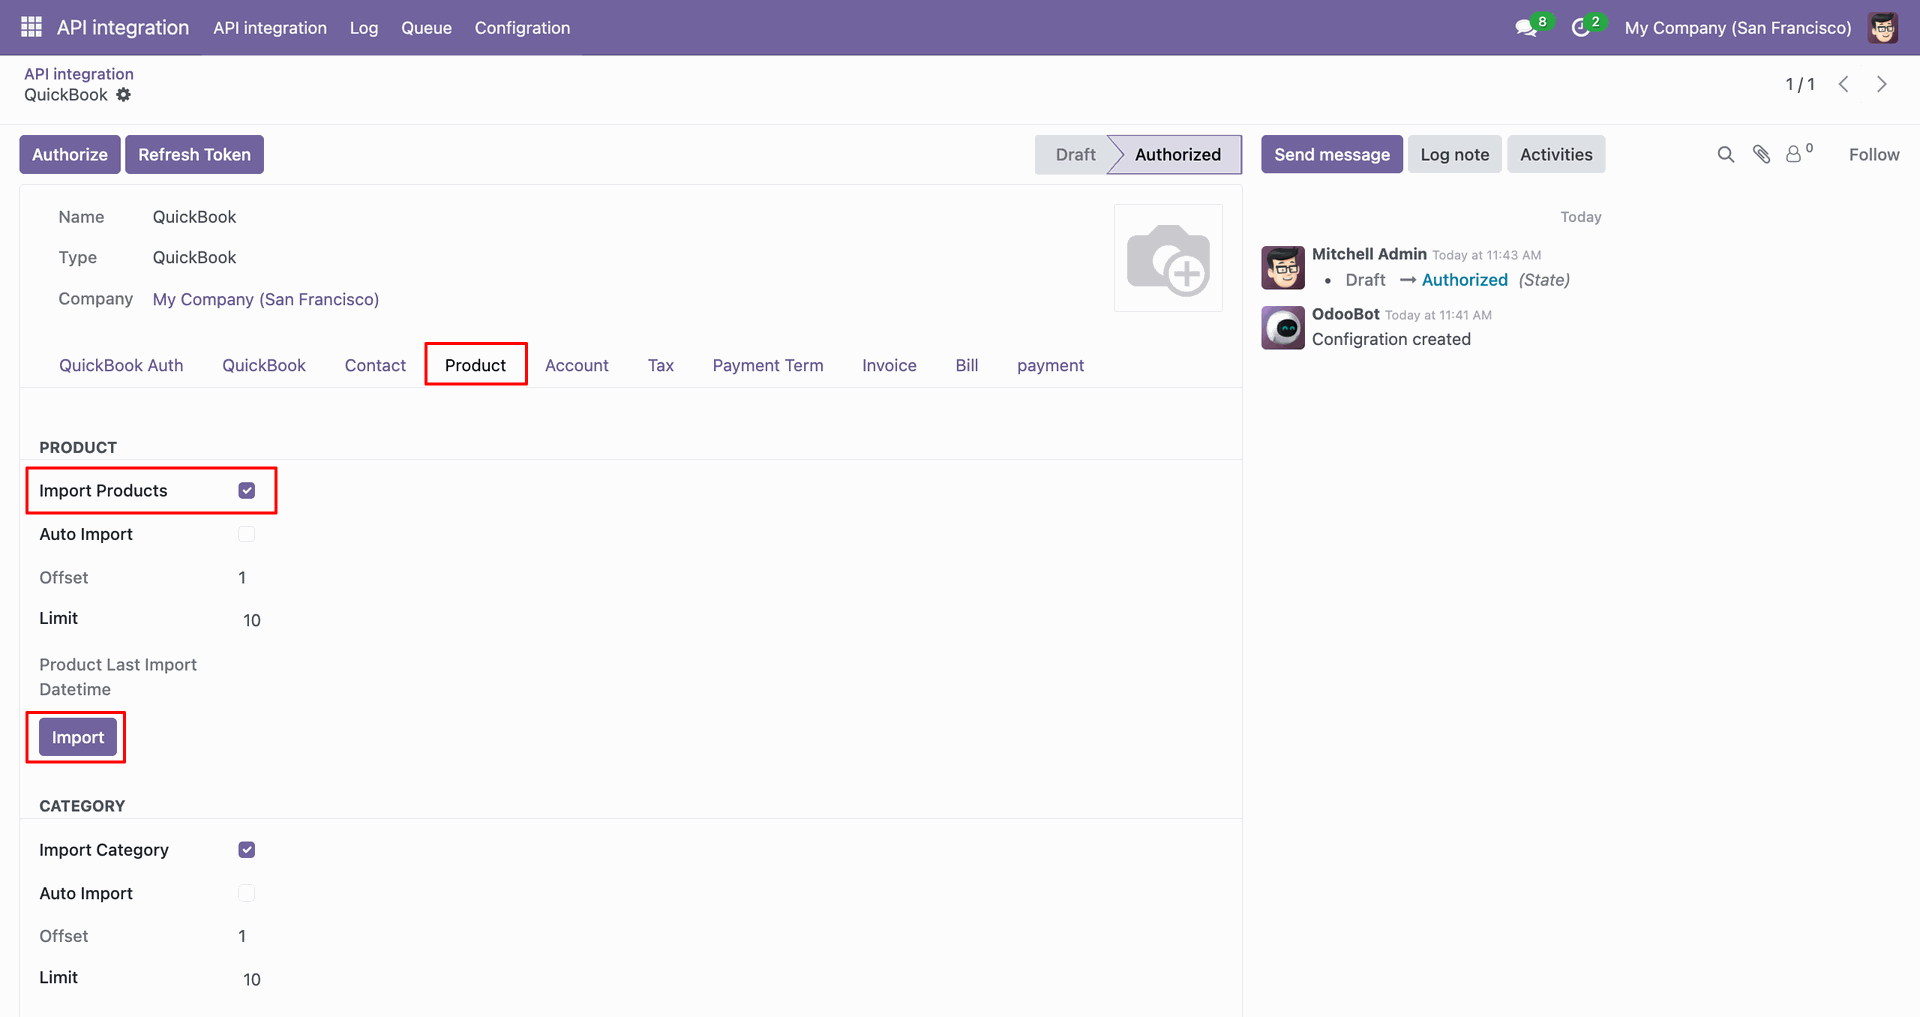Open API integration top menu
Viewport: 1920px width, 1017px height.
(x=270, y=28)
